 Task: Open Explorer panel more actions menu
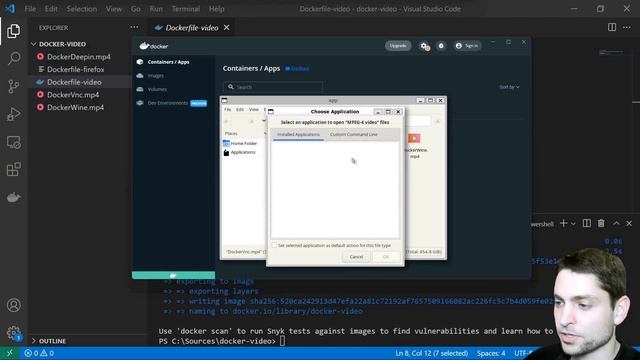[134, 27]
